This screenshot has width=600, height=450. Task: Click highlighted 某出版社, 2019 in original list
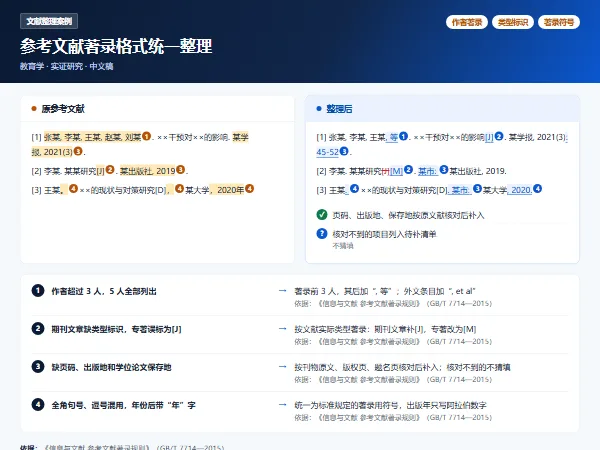click(147, 171)
